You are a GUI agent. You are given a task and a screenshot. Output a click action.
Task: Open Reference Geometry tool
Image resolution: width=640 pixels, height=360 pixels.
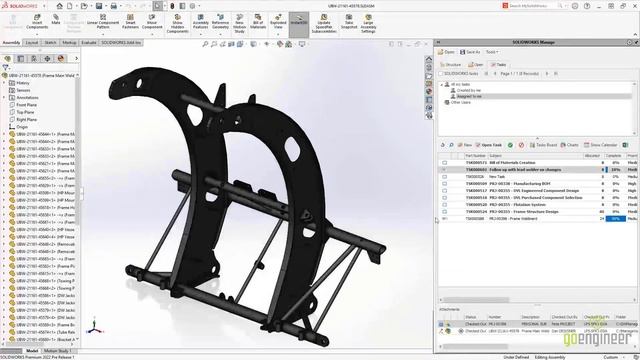220,22
